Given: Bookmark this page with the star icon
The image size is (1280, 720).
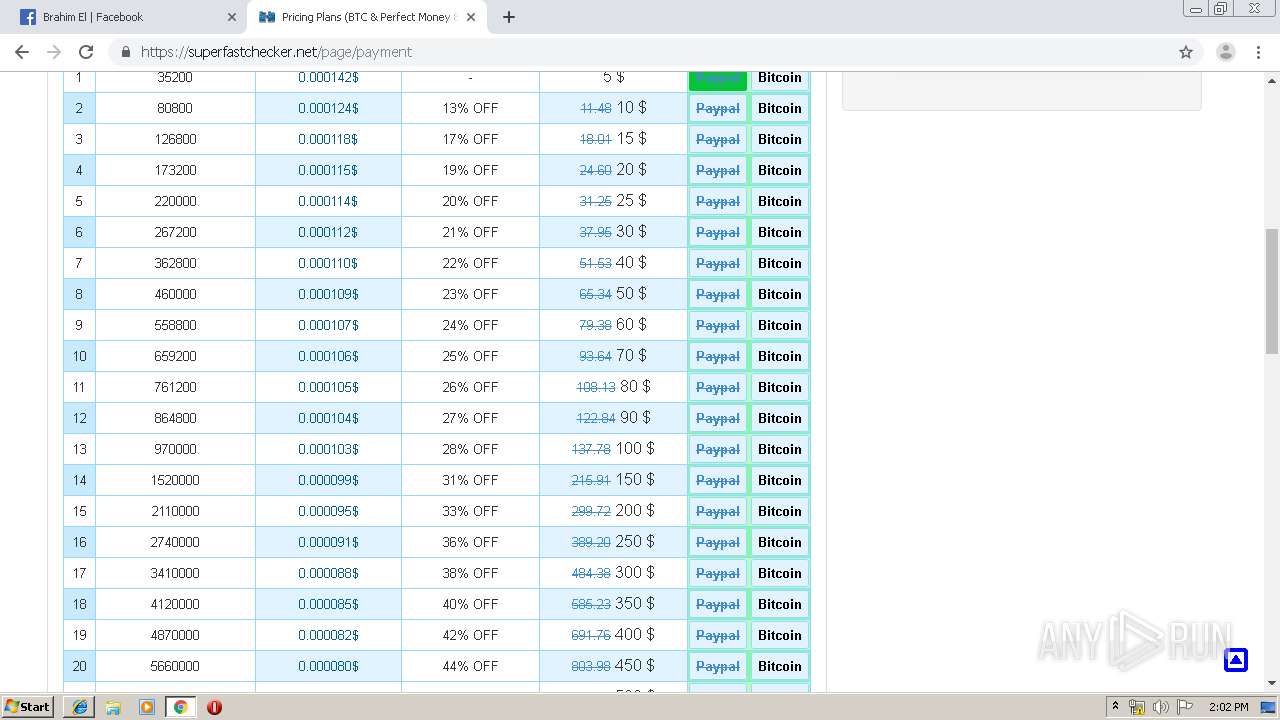Looking at the screenshot, I should 1186,52.
